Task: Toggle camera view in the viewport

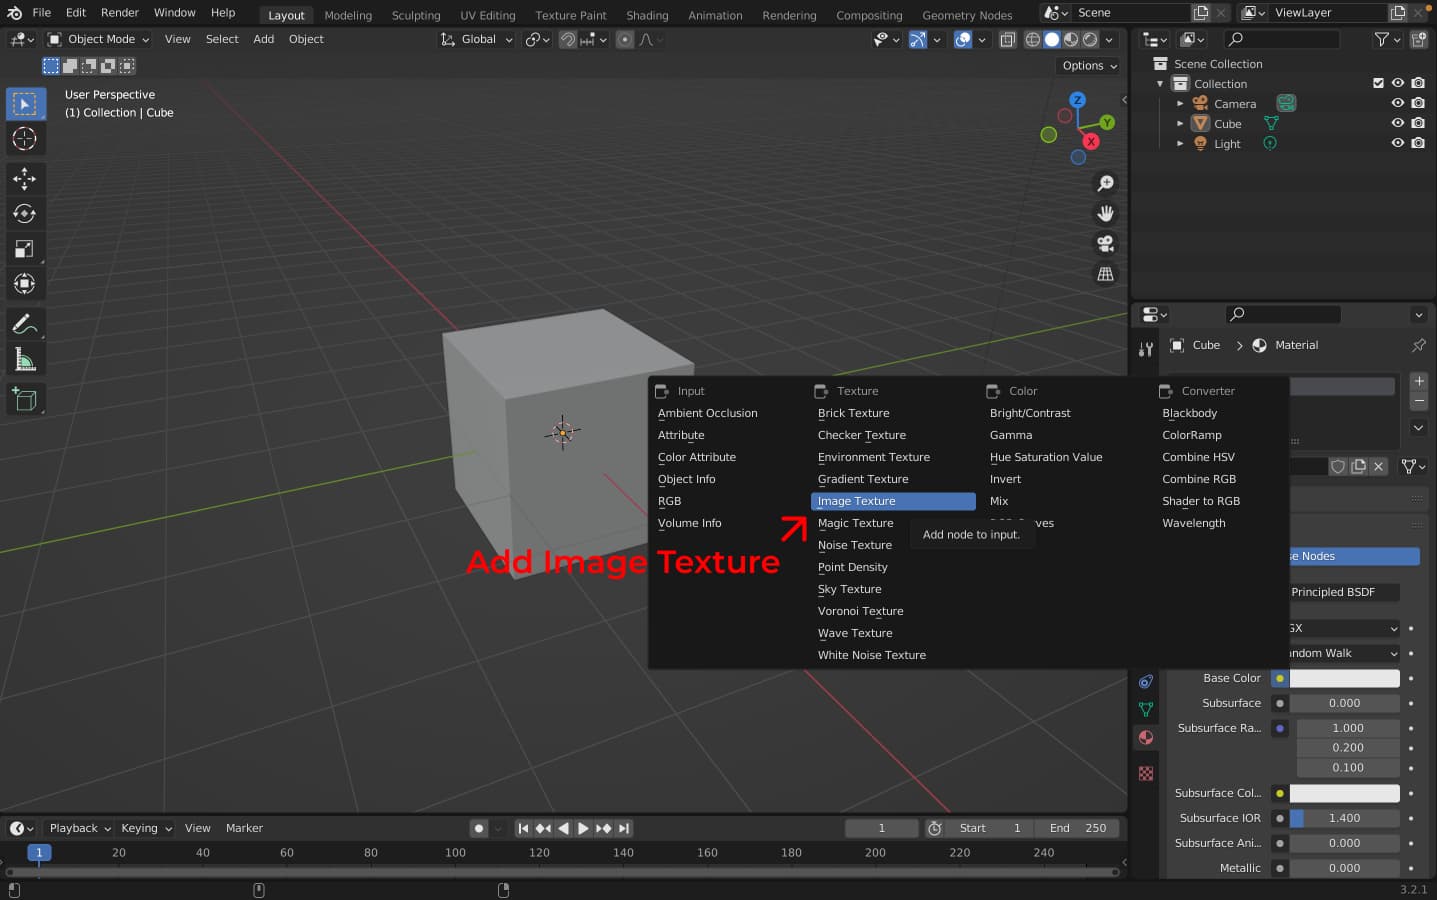Action: point(1105,244)
